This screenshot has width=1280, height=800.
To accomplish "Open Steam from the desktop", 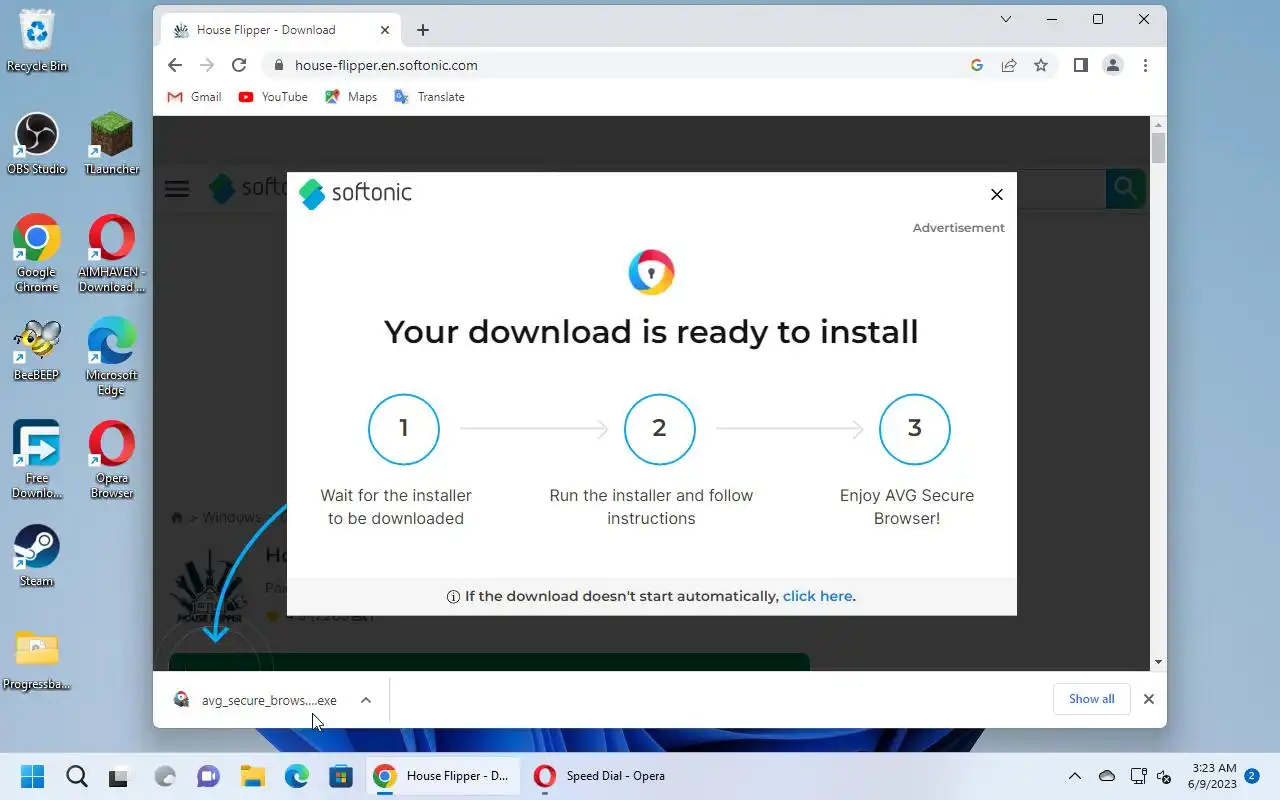I will [x=37, y=556].
